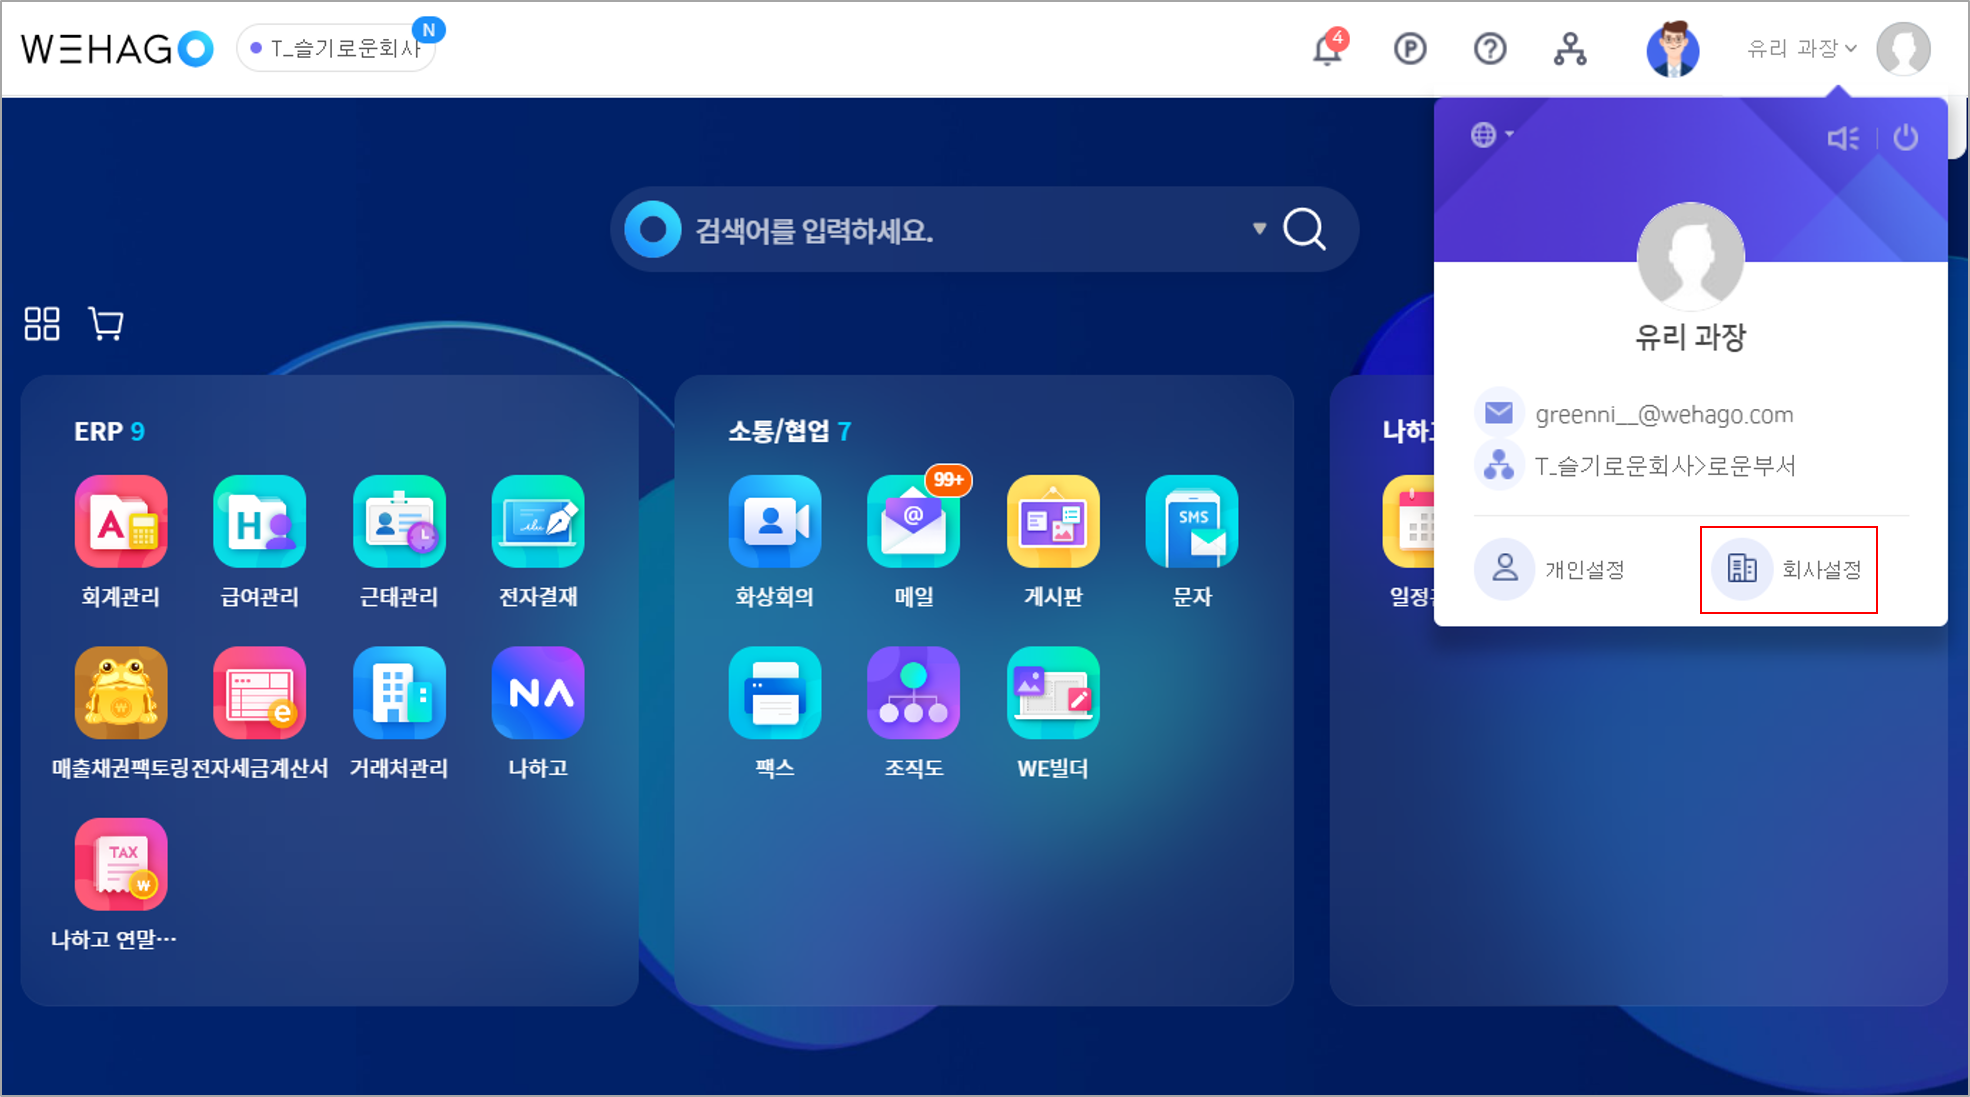This screenshot has height=1097, width=1970.
Task: Click the large profile picture in panel
Action: tap(1691, 256)
